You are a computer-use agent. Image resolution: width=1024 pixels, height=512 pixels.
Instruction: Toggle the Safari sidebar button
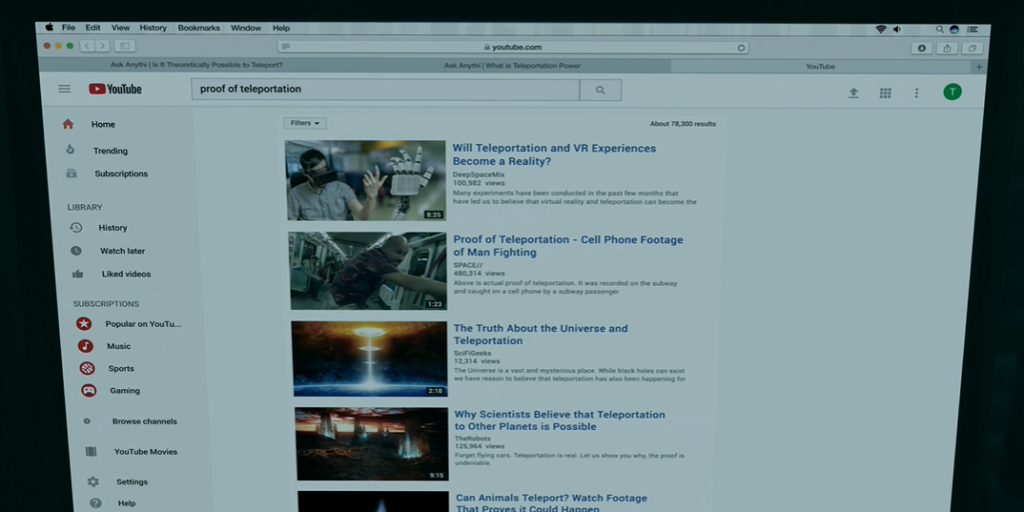coord(125,46)
